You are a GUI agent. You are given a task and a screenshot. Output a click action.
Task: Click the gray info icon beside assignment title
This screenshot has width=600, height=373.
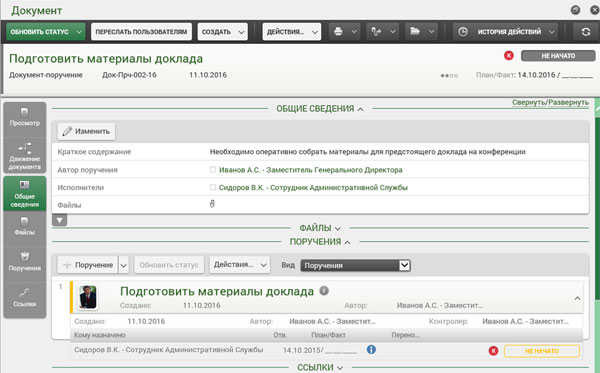324,291
